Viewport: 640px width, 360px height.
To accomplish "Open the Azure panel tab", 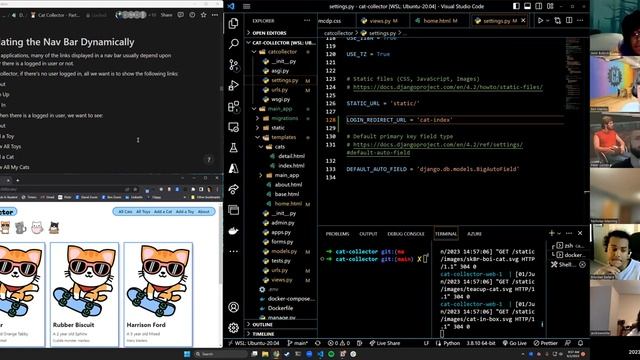I will tap(474, 234).
